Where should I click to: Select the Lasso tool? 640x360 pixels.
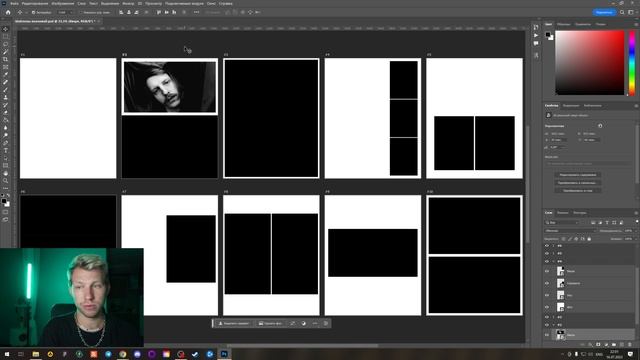pos(5,44)
